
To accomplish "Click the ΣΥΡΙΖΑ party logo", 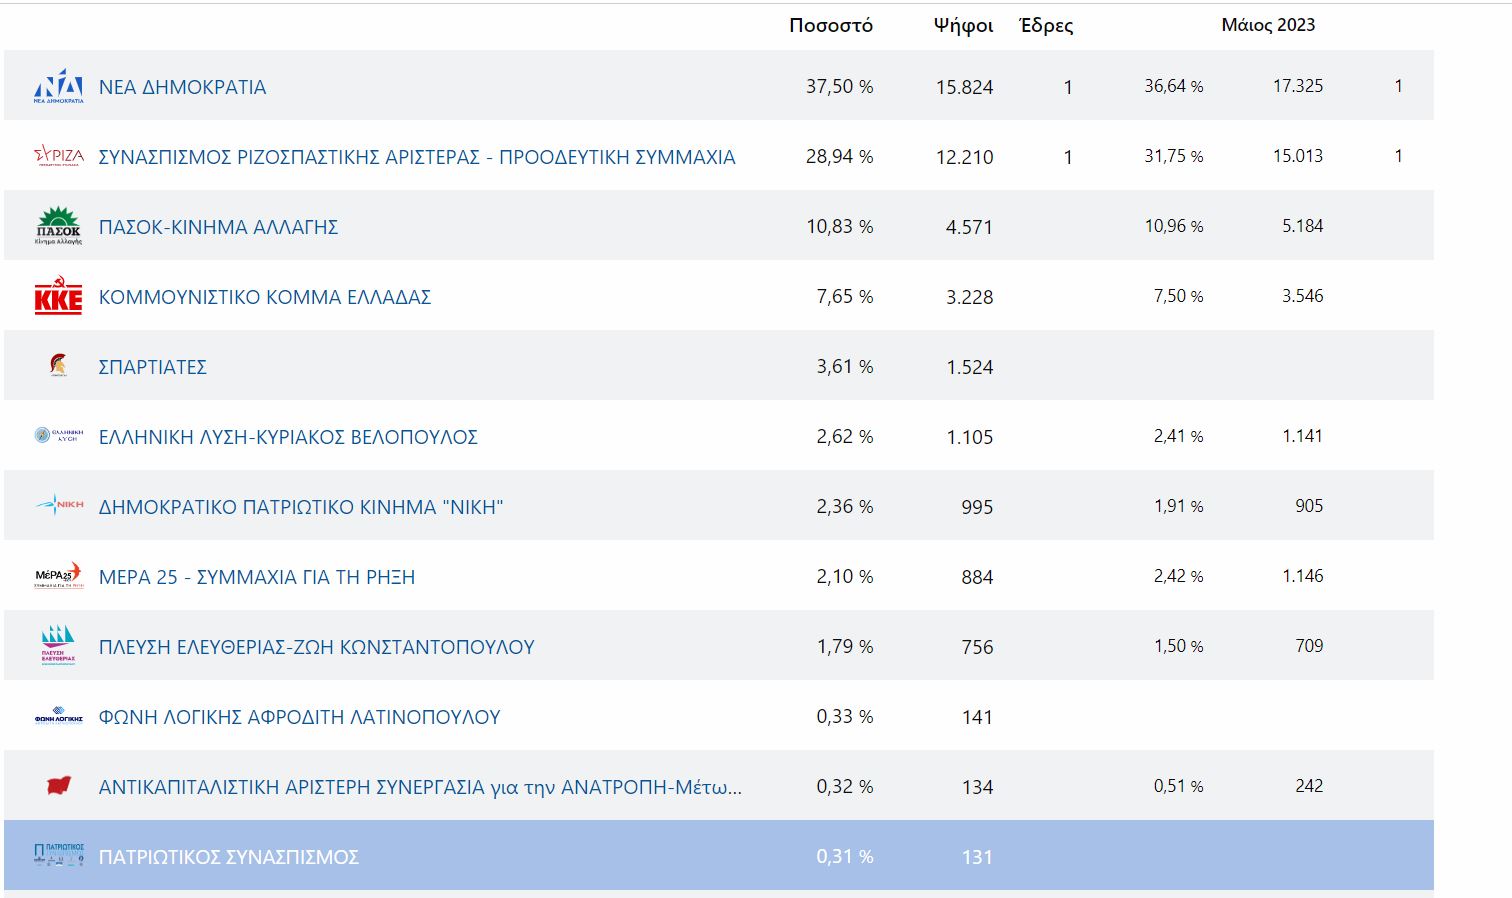I will tap(58, 157).
